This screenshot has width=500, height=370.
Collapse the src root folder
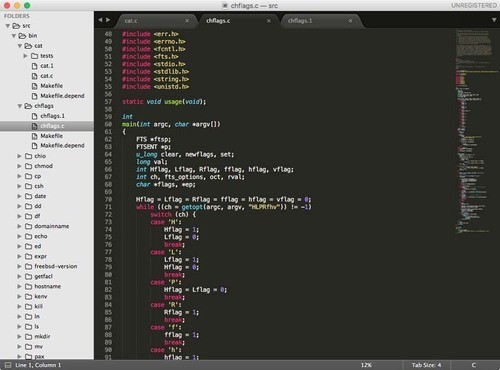8,26
